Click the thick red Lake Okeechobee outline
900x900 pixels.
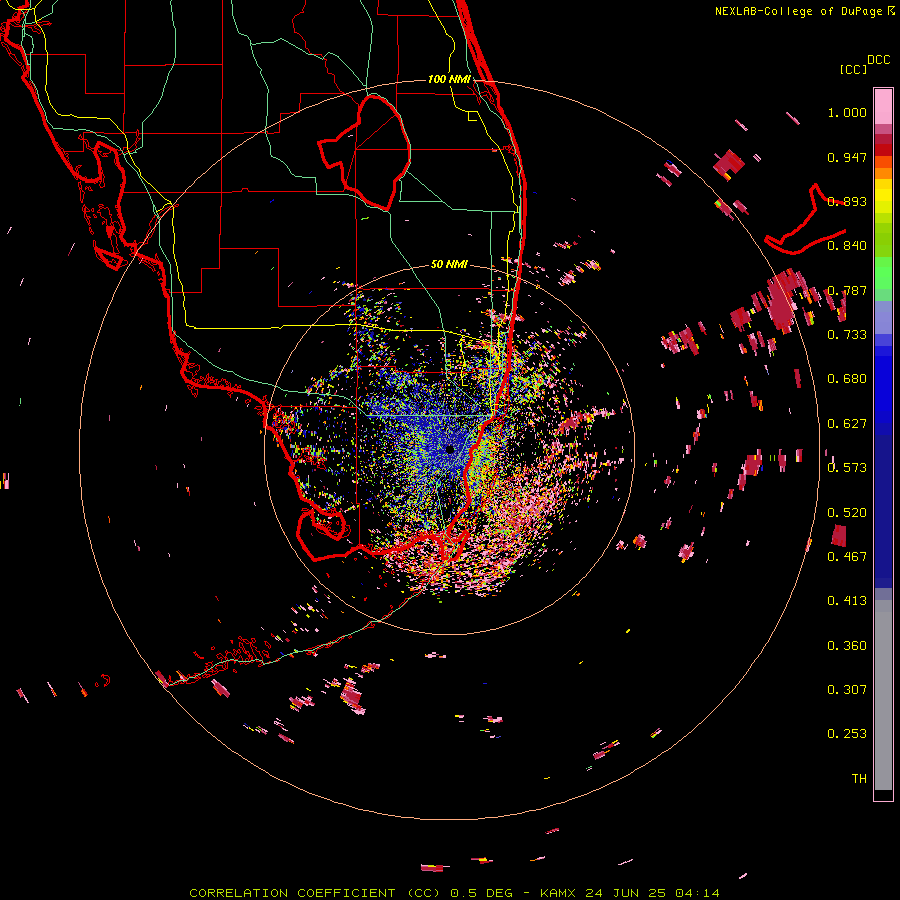coord(364,152)
